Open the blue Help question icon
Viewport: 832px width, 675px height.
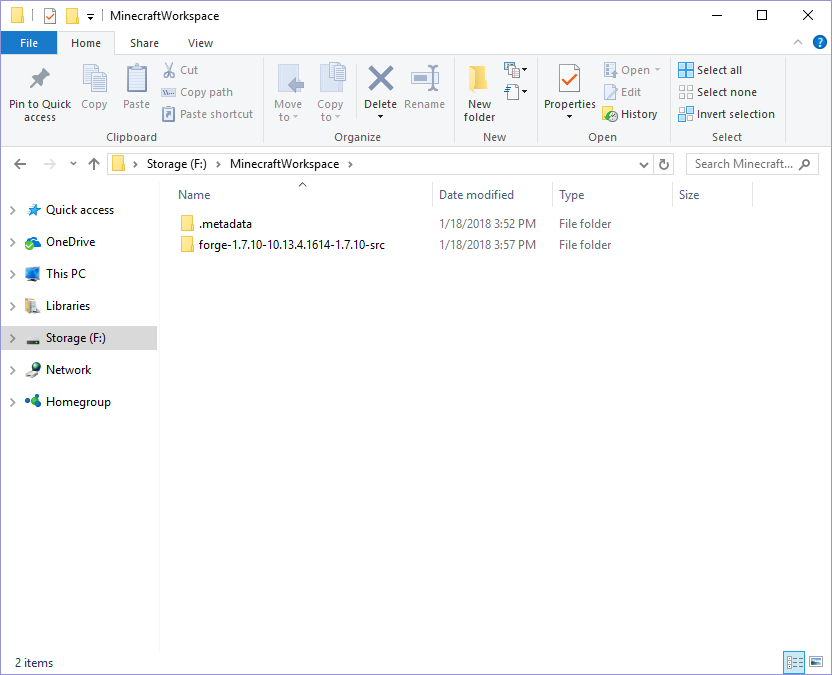click(819, 42)
